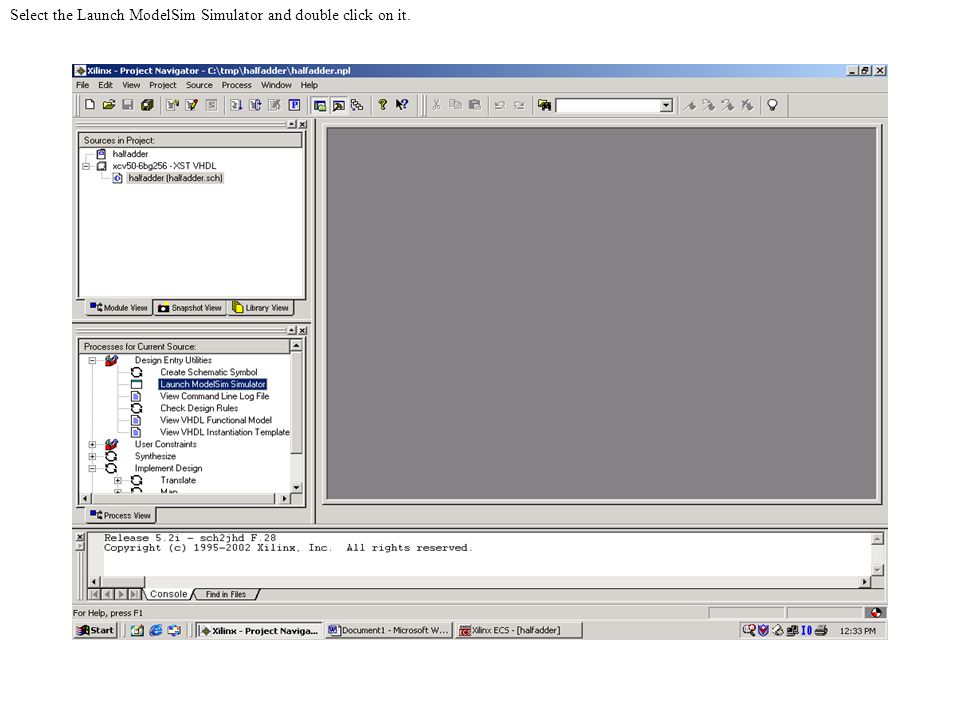The width and height of the screenshot is (960, 720).
Task: Click the Open folder toolbar icon
Action: pyautogui.click(x=109, y=105)
